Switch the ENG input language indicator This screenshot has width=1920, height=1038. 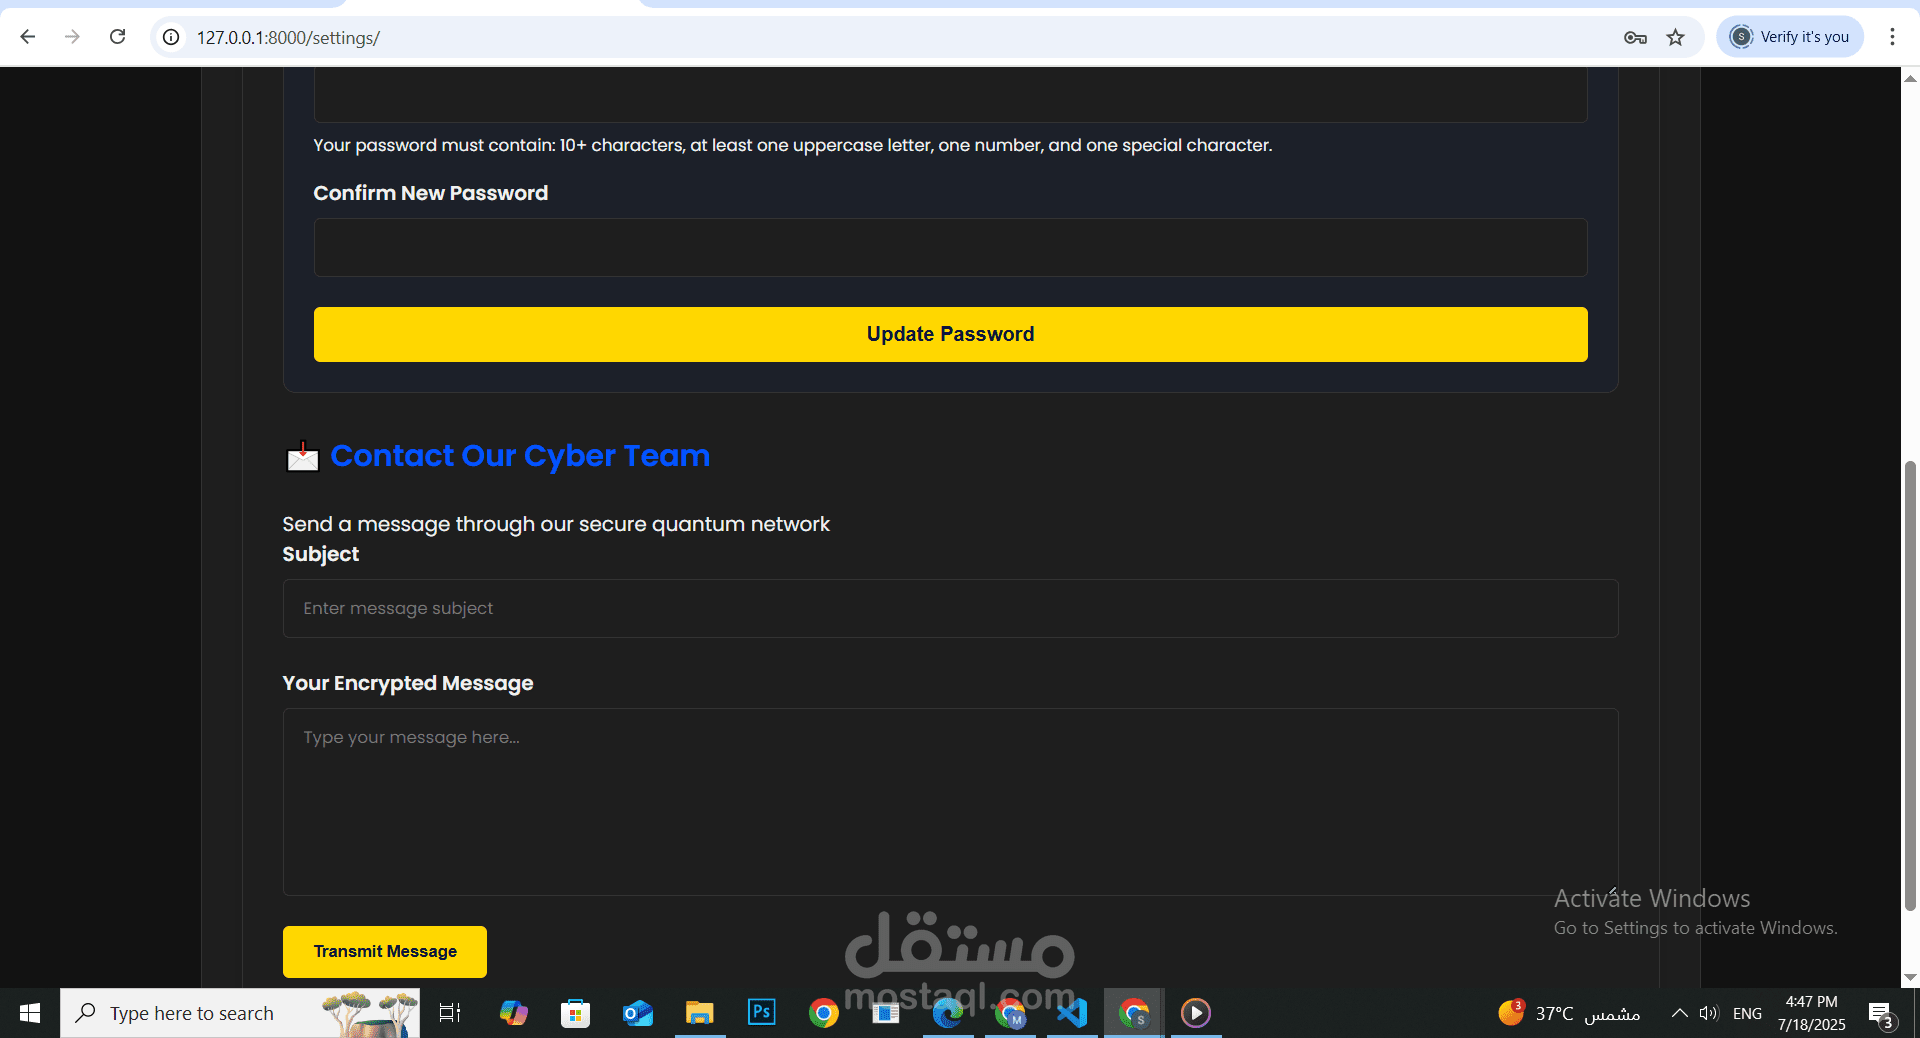(1747, 1013)
